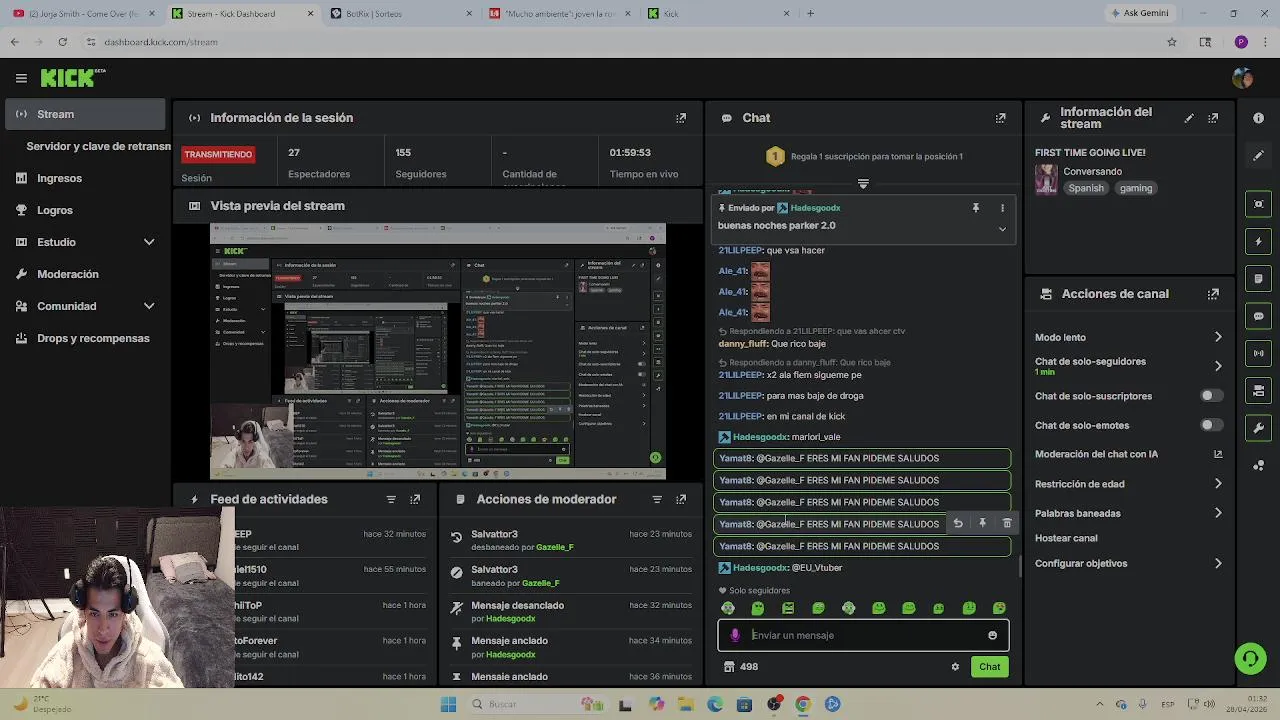Click the info icon in right sidebar
This screenshot has width=1280, height=720.
pyautogui.click(x=1258, y=118)
